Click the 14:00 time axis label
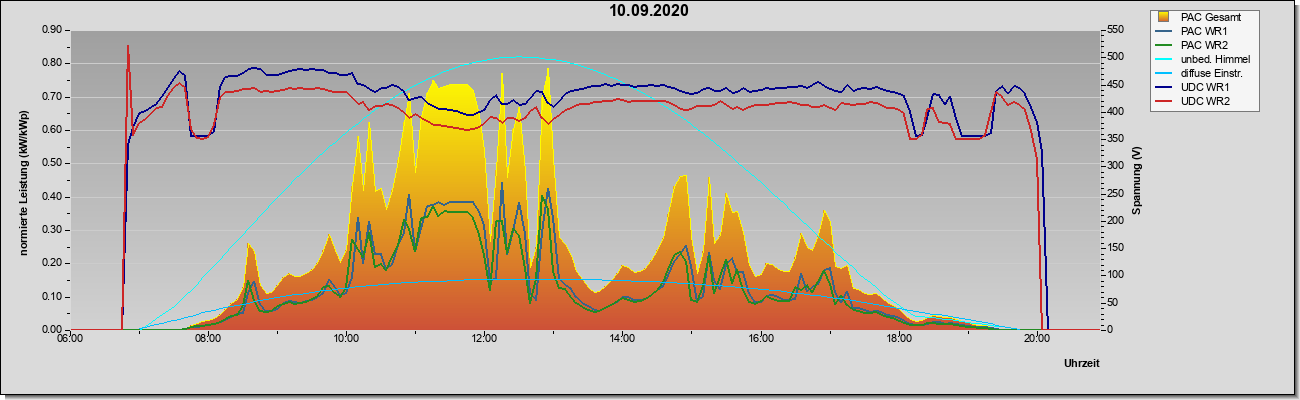This screenshot has height=400, width=1300. point(622,338)
